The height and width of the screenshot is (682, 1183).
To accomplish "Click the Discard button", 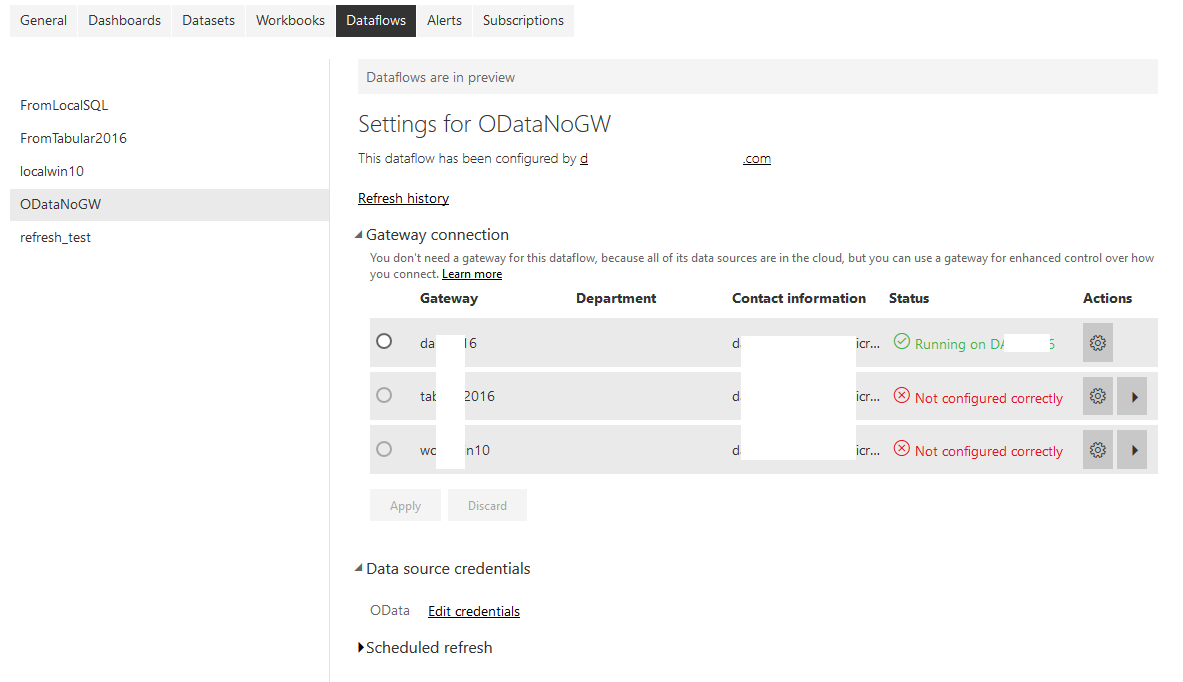I will (487, 505).
